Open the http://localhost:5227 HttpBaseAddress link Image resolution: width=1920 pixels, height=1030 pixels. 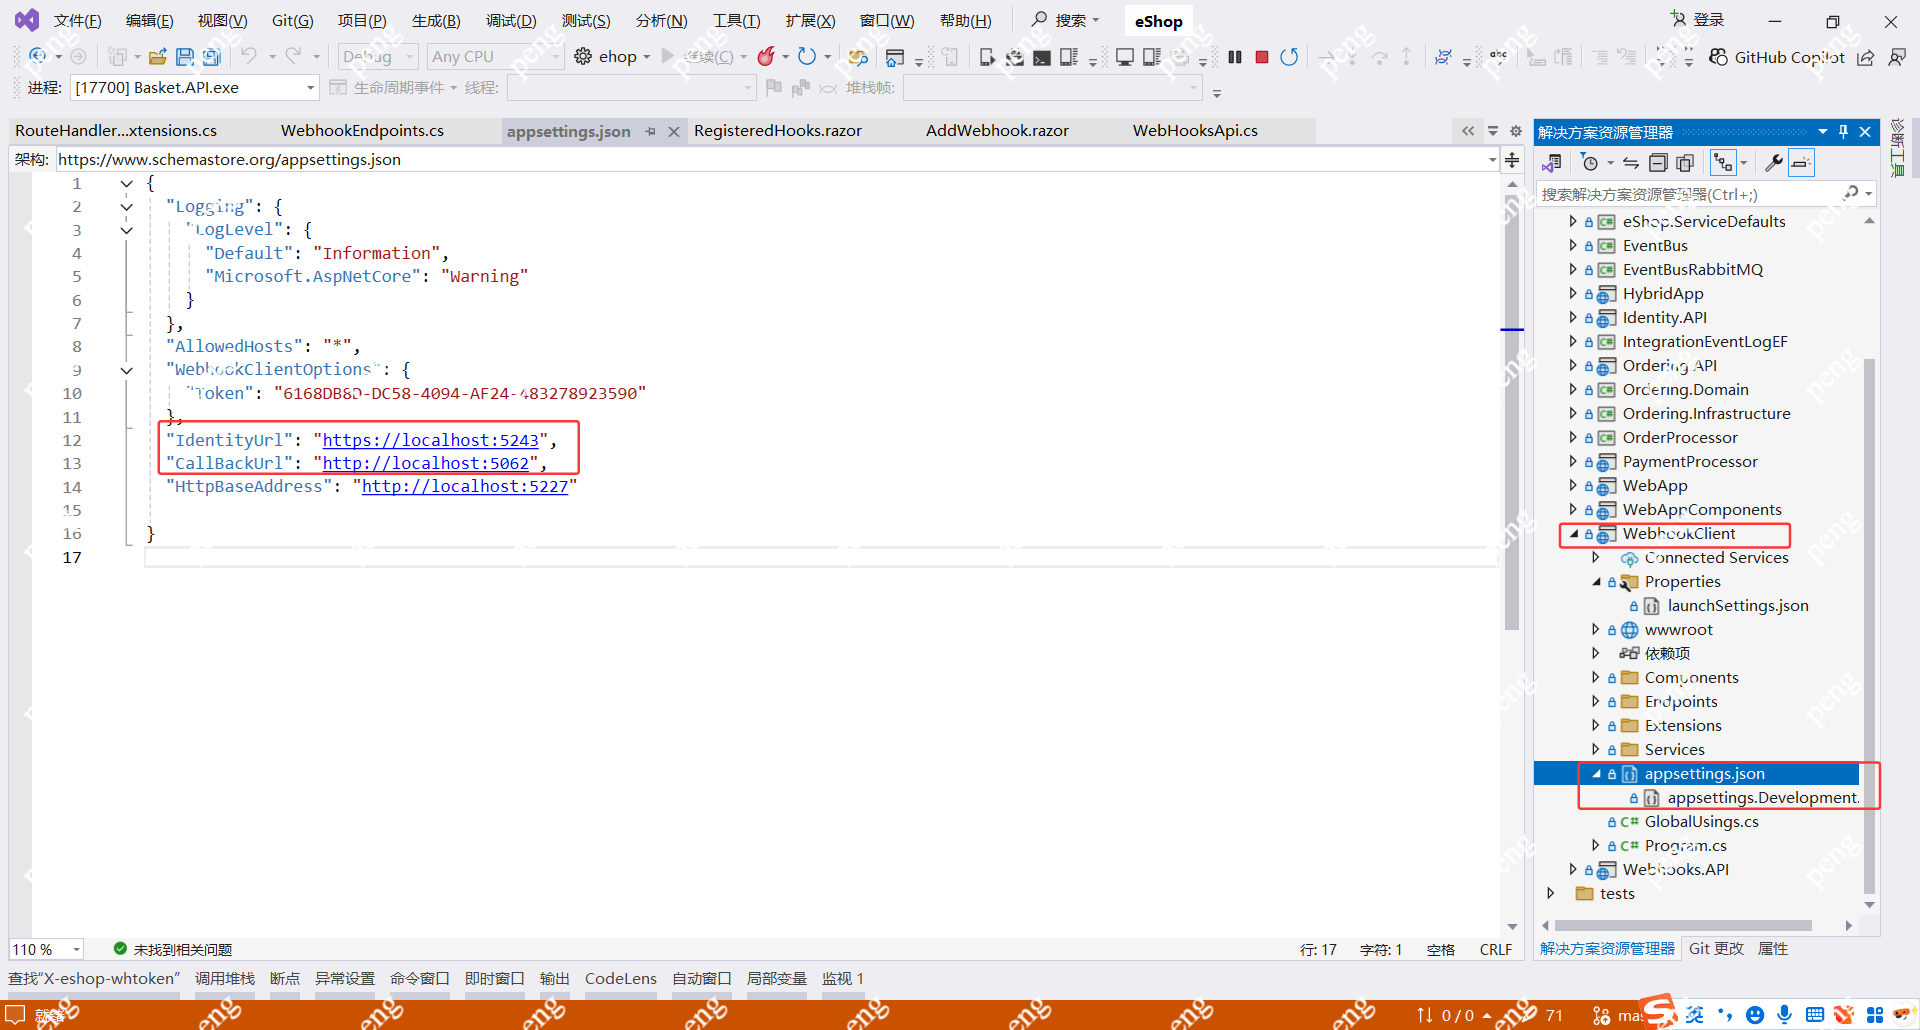point(465,487)
